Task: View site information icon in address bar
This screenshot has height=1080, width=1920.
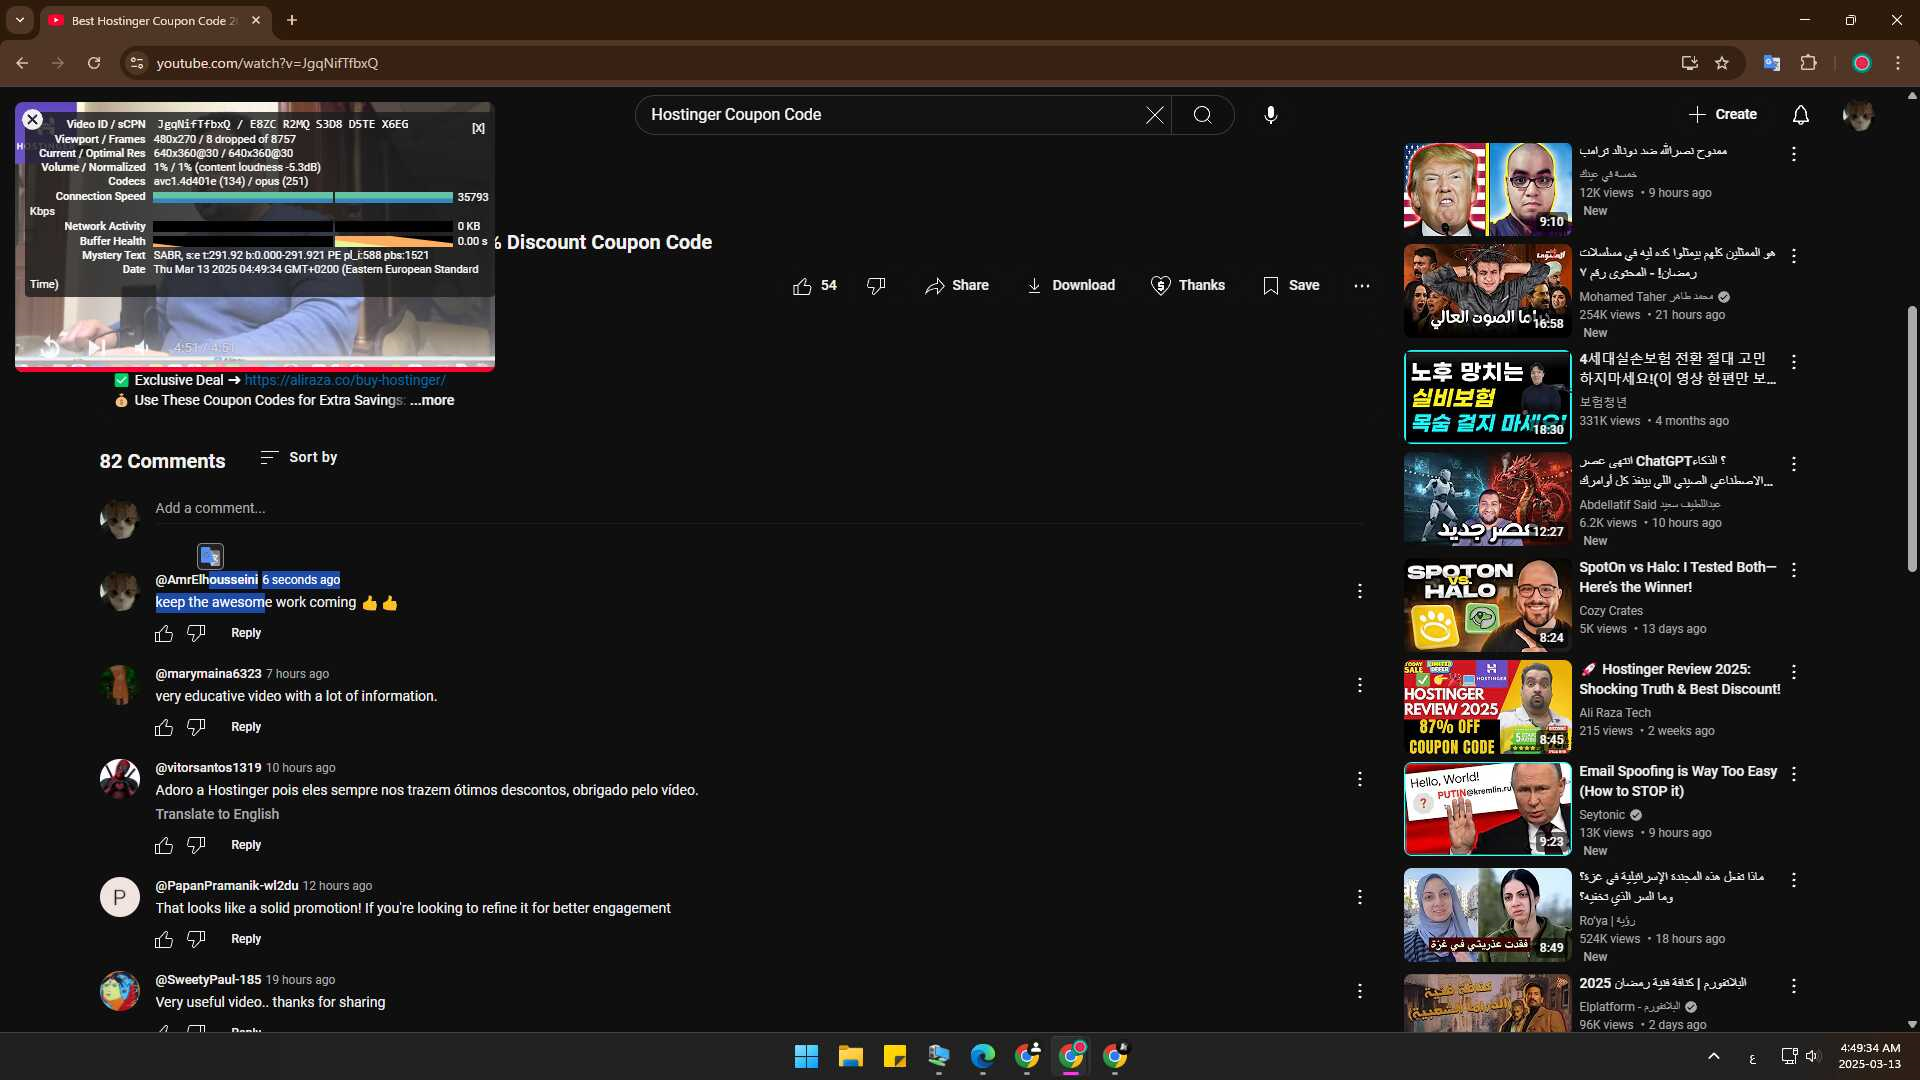Action: [x=137, y=63]
